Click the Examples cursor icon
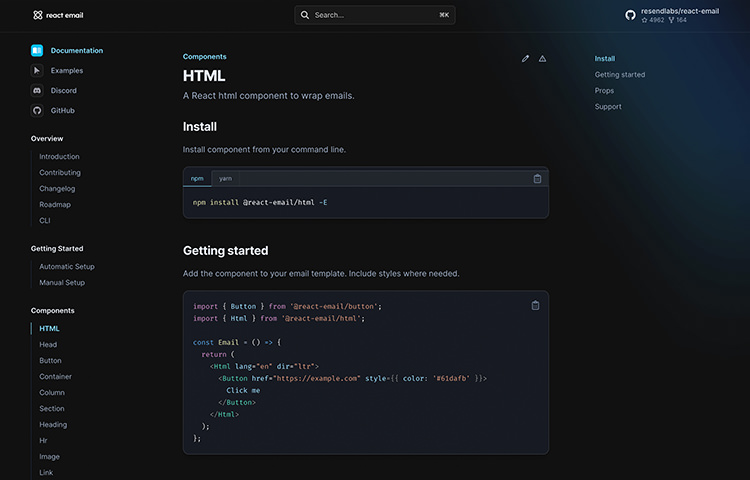Image resolution: width=750 pixels, height=480 pixels. click(37, 70)
